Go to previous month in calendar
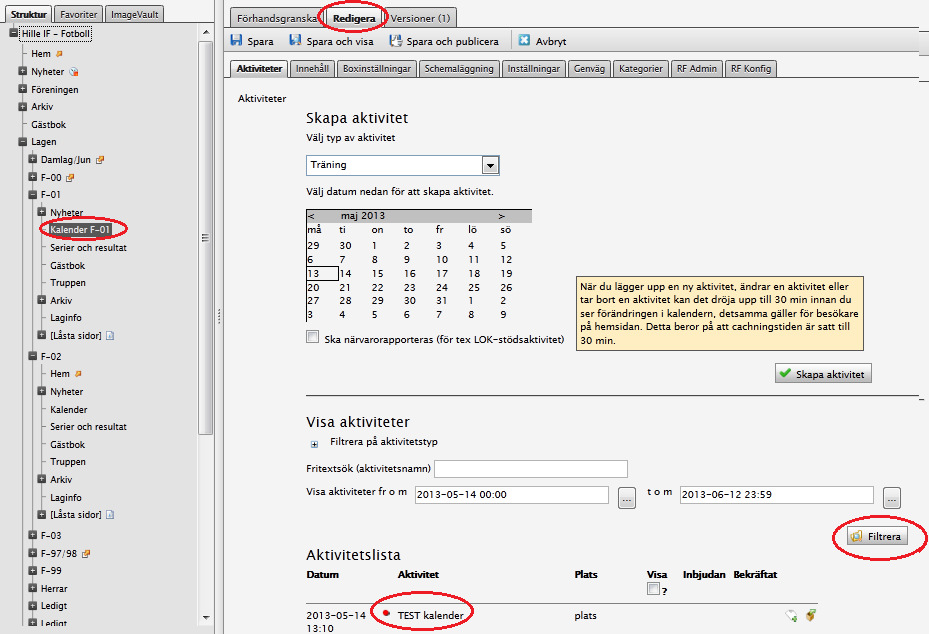Image resolution: width=929 pixels, height=634 pixels. [x=312, y=216]
